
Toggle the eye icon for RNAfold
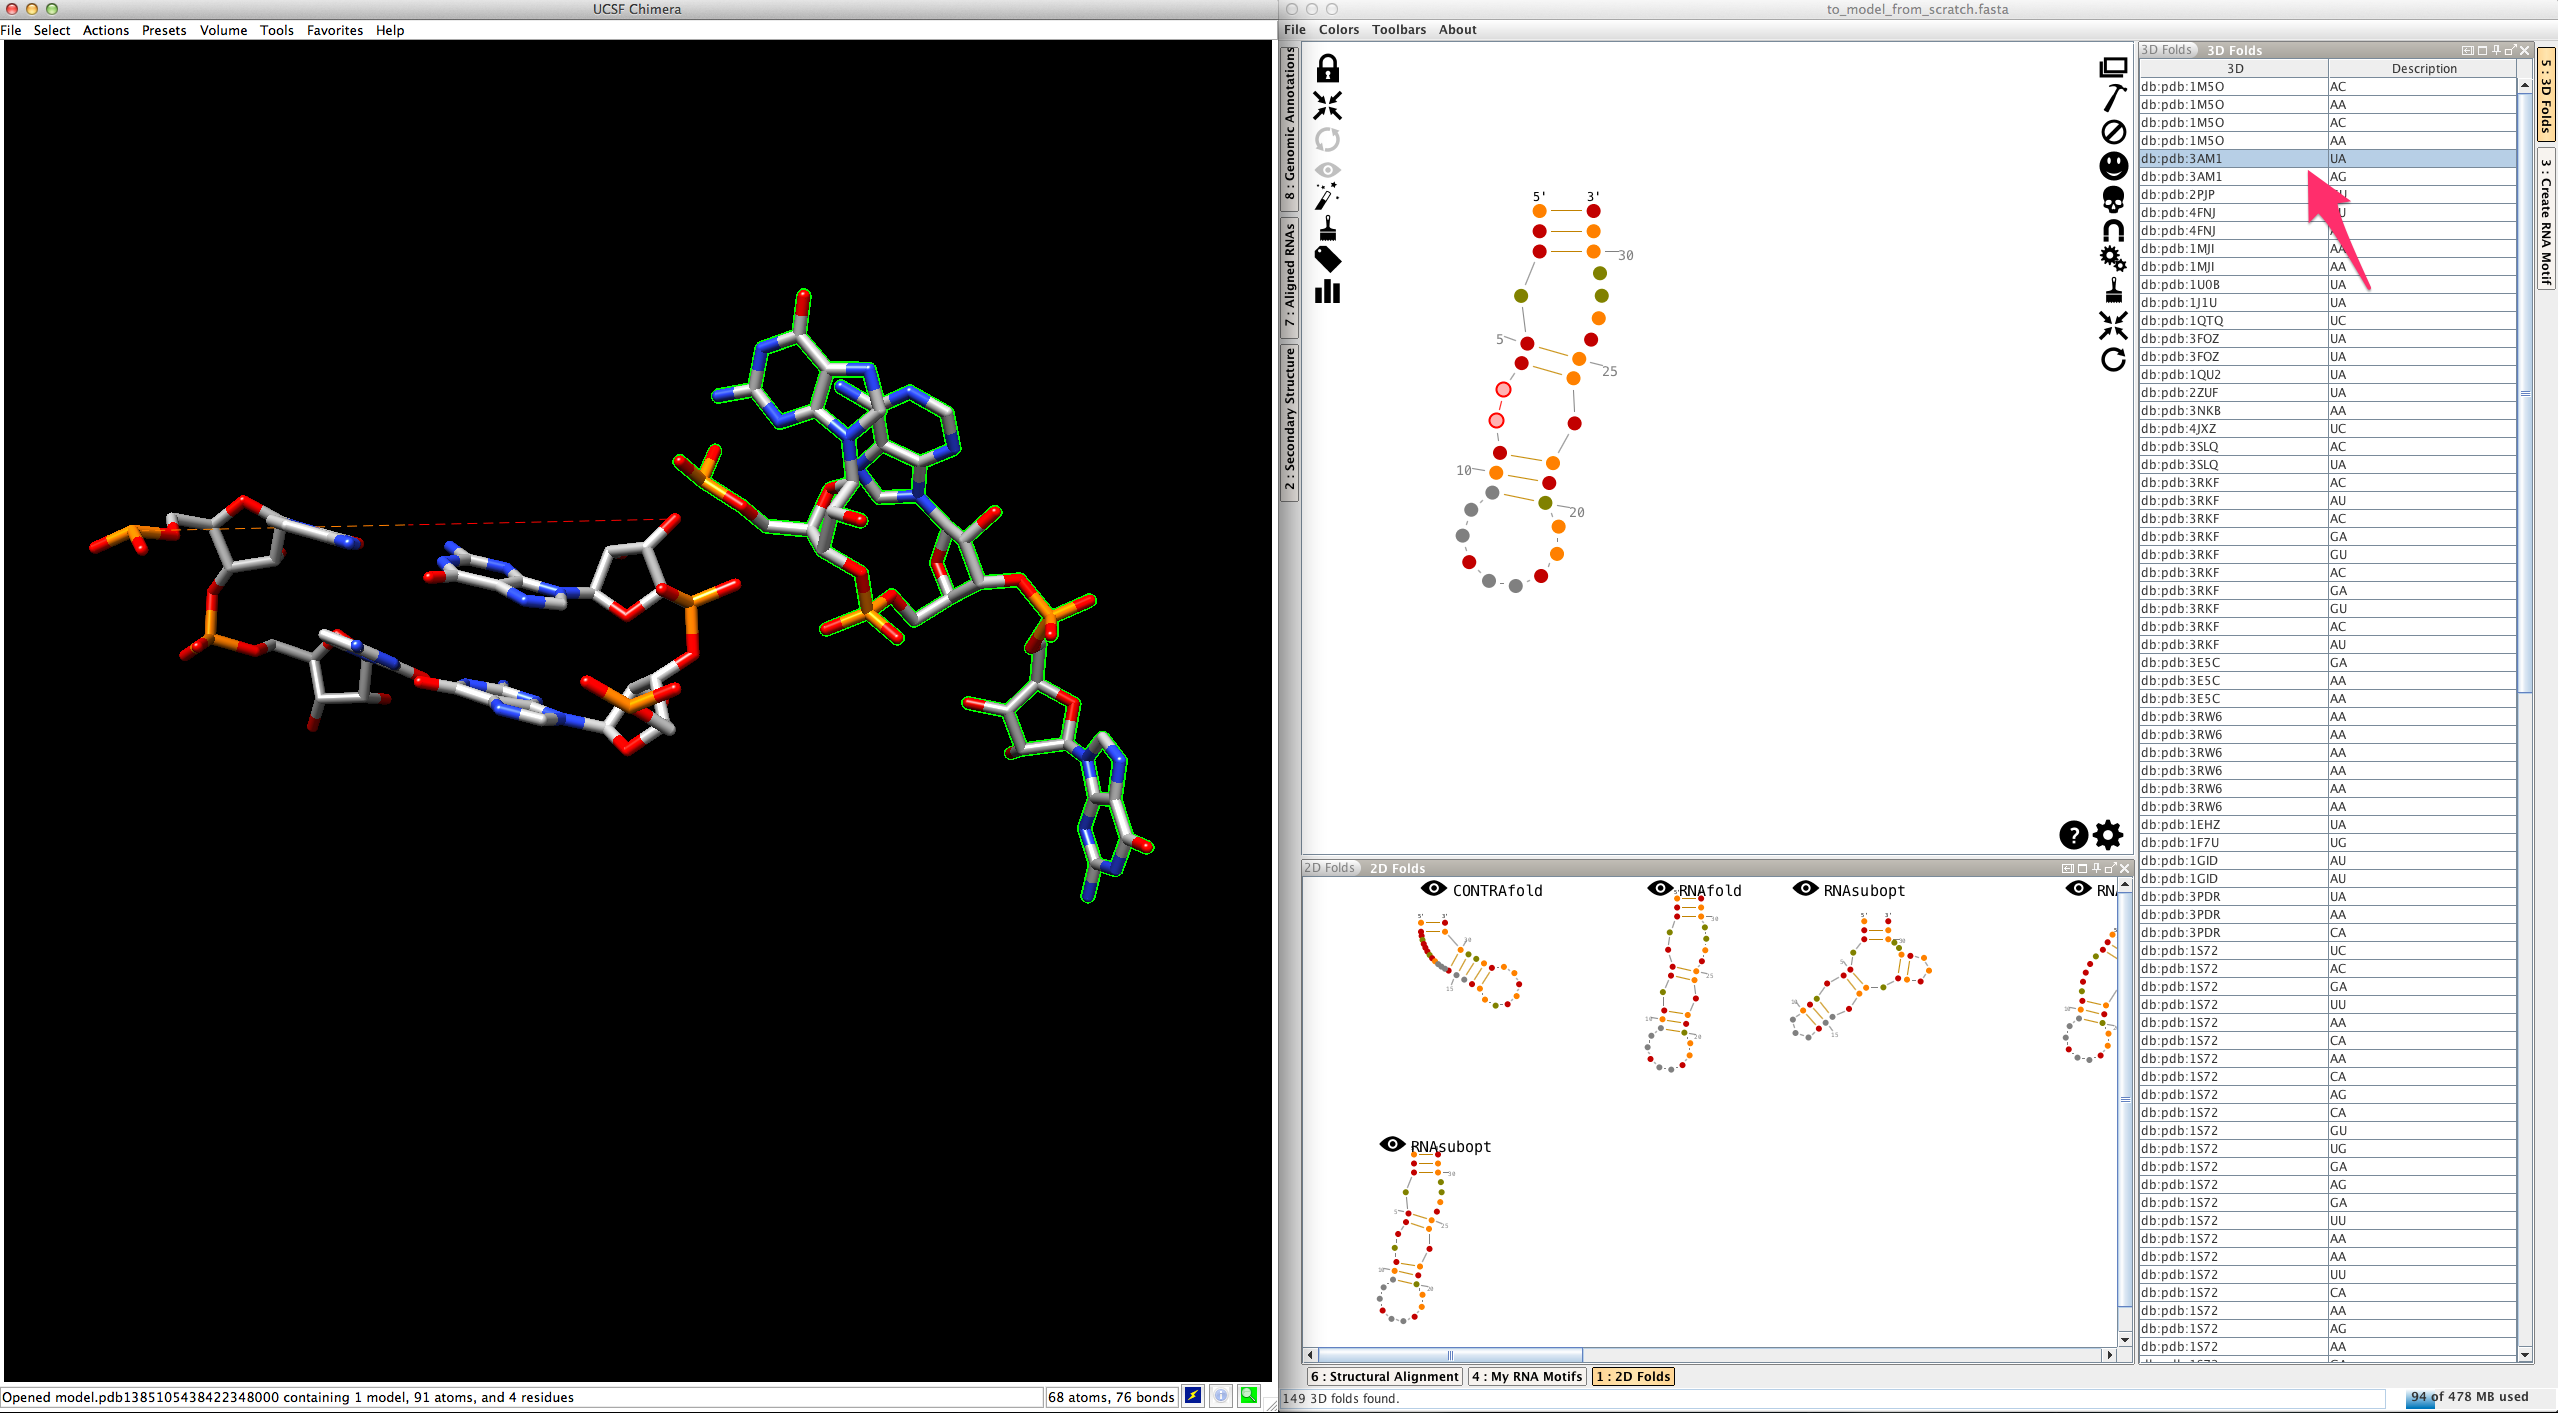1660,889
